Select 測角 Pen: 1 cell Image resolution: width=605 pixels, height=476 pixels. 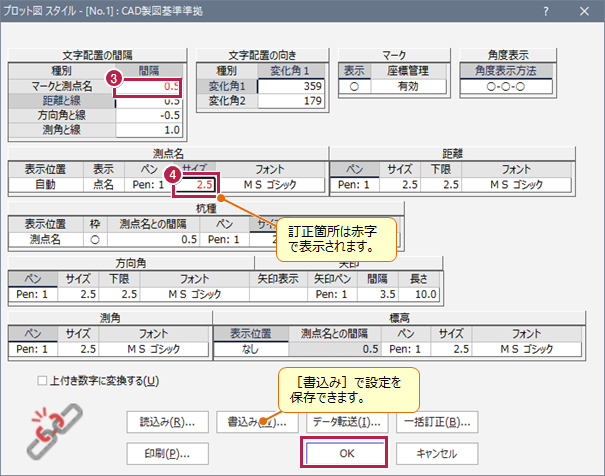click(32, 349)
